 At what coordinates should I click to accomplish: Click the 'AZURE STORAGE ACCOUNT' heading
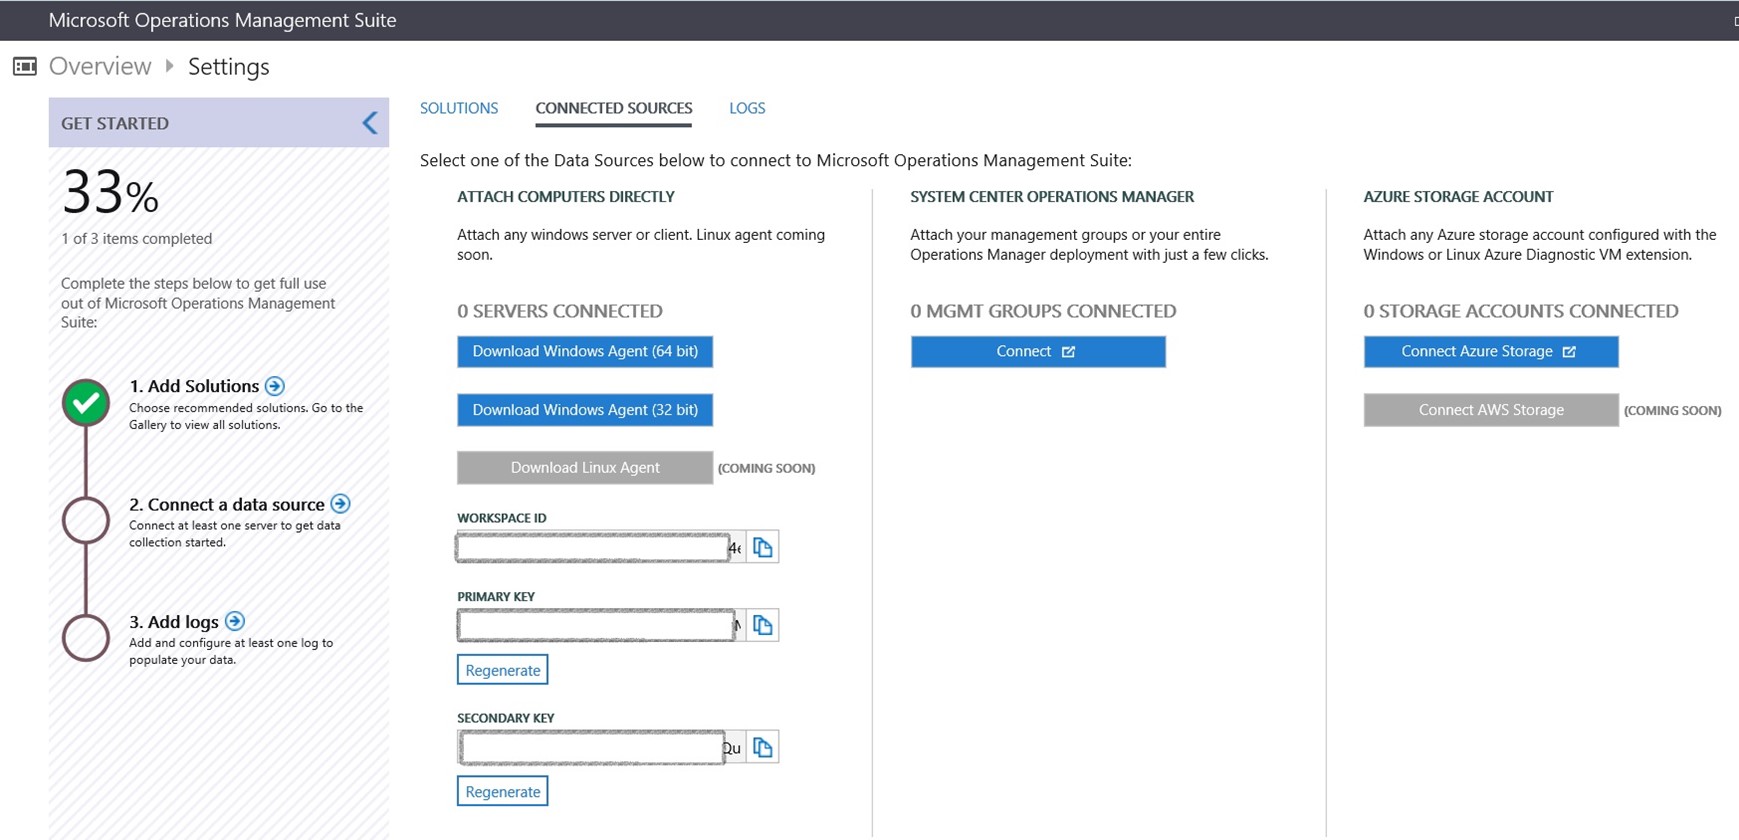(1458, 197)
